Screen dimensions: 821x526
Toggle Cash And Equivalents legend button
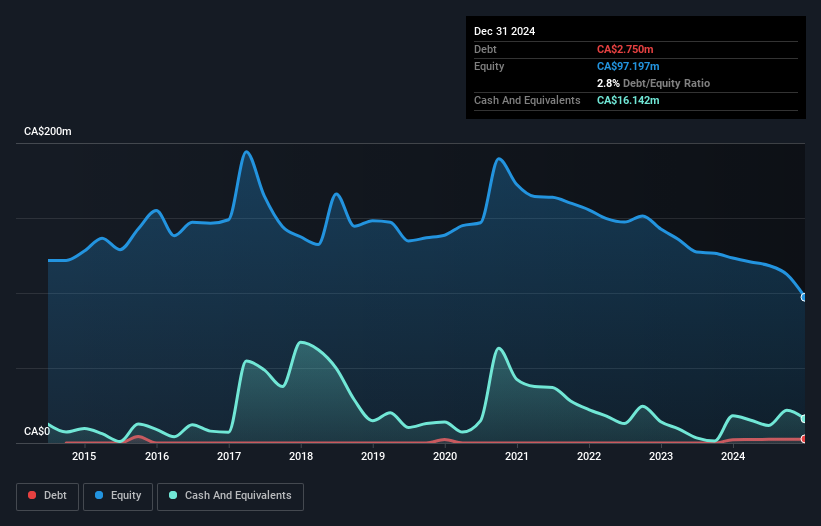(230, 496)
